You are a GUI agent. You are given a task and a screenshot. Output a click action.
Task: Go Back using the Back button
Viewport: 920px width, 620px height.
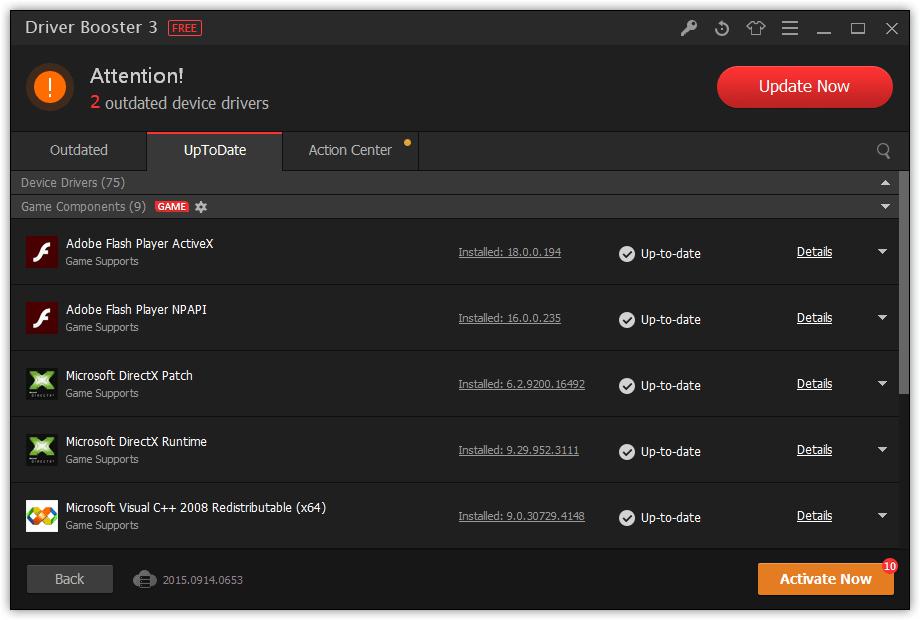point(70,579)
